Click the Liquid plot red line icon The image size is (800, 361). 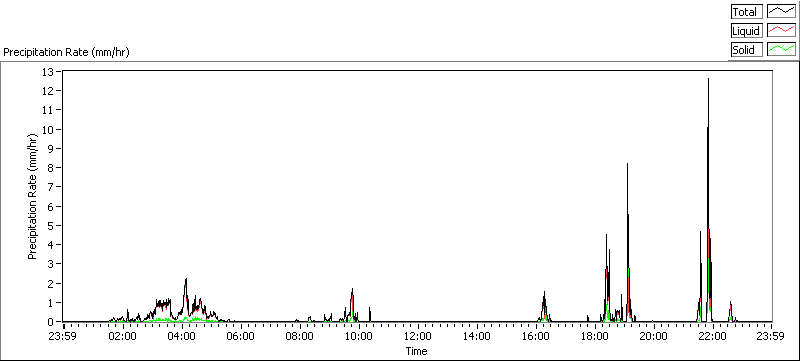tap(782, 31)
